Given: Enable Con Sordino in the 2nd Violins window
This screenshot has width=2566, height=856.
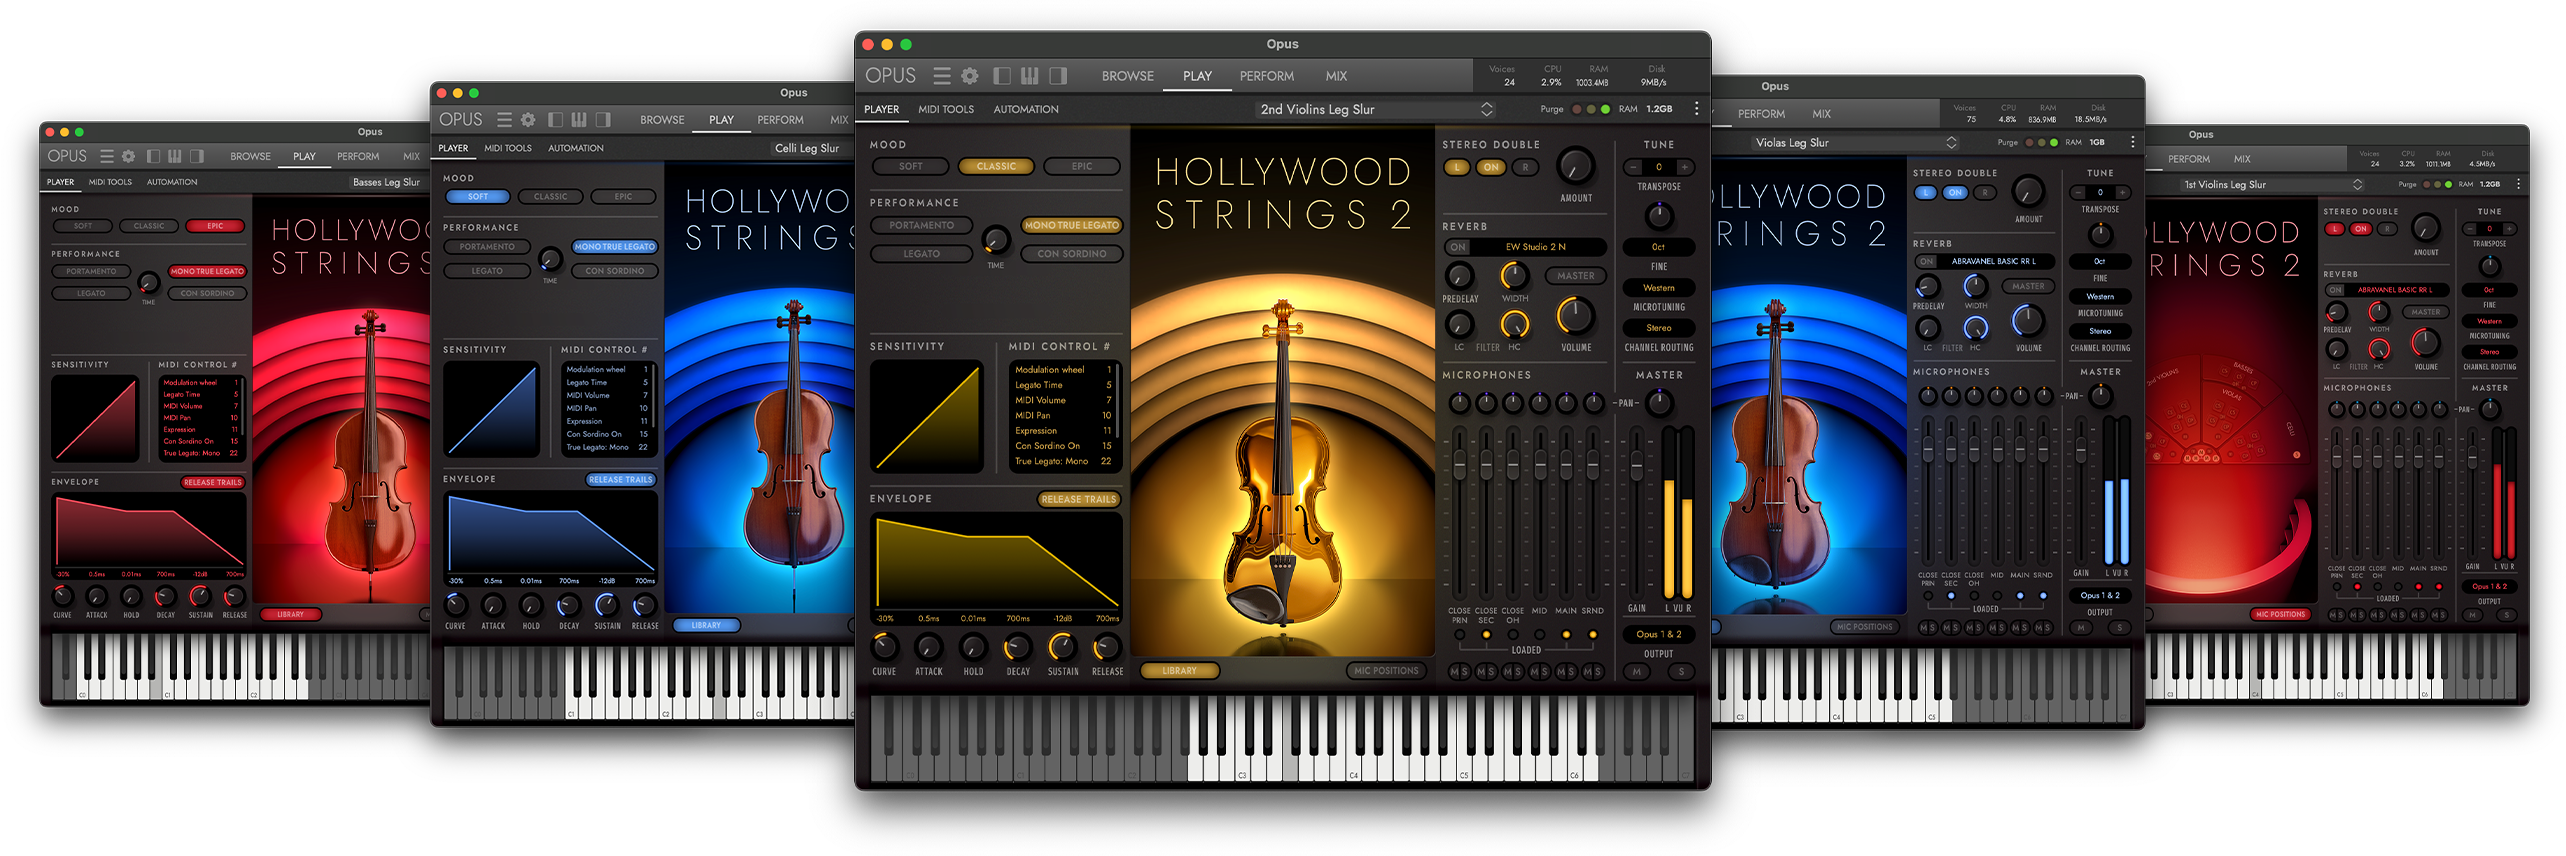Looking at the screenshot, I should pyautogui.click(x=1071, y=254).
